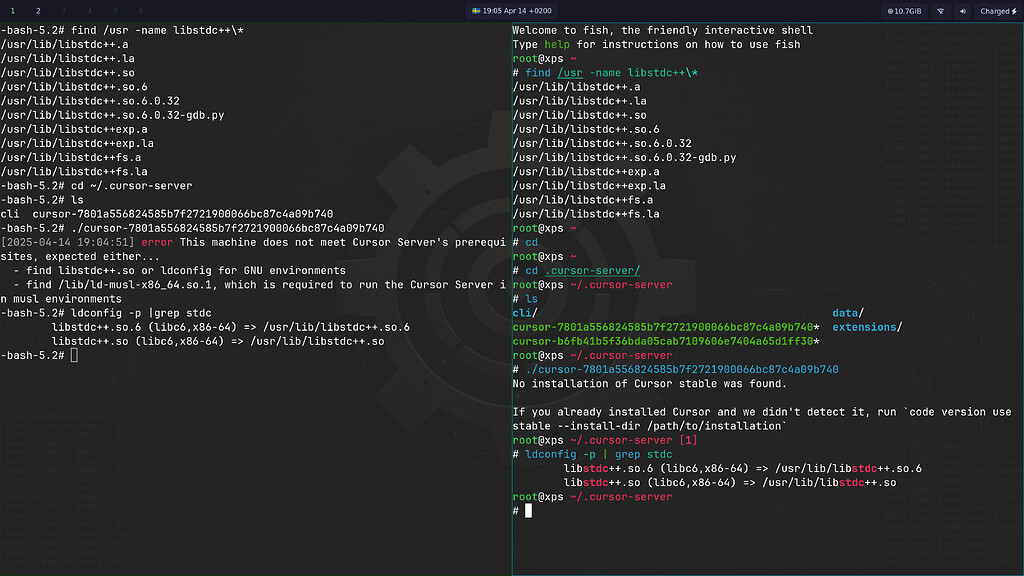Viewport: 1024px width, 576px height.
Task: Toggle Wi-Fi using the network indicator
Action: coord(941,11)
